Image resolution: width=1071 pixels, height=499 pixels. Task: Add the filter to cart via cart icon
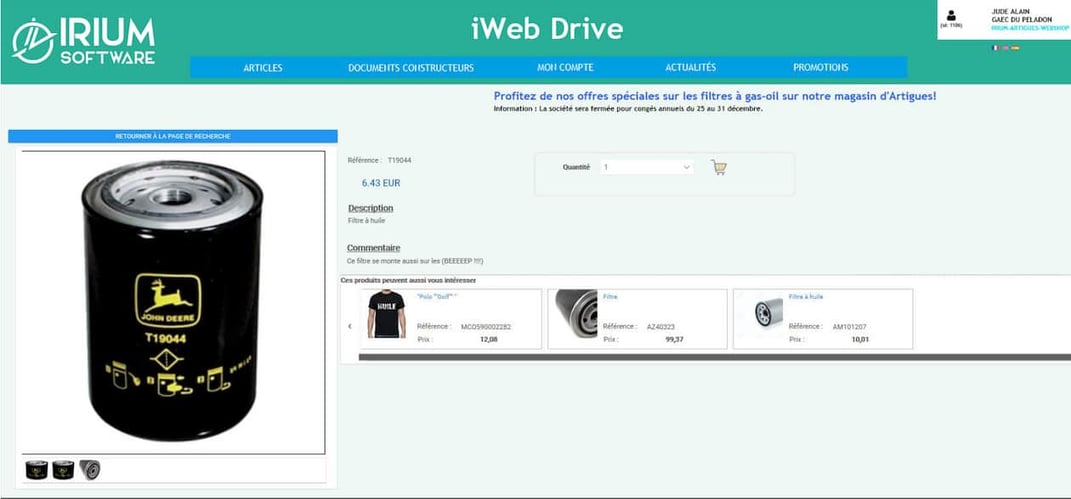click(x=719, y=167)
